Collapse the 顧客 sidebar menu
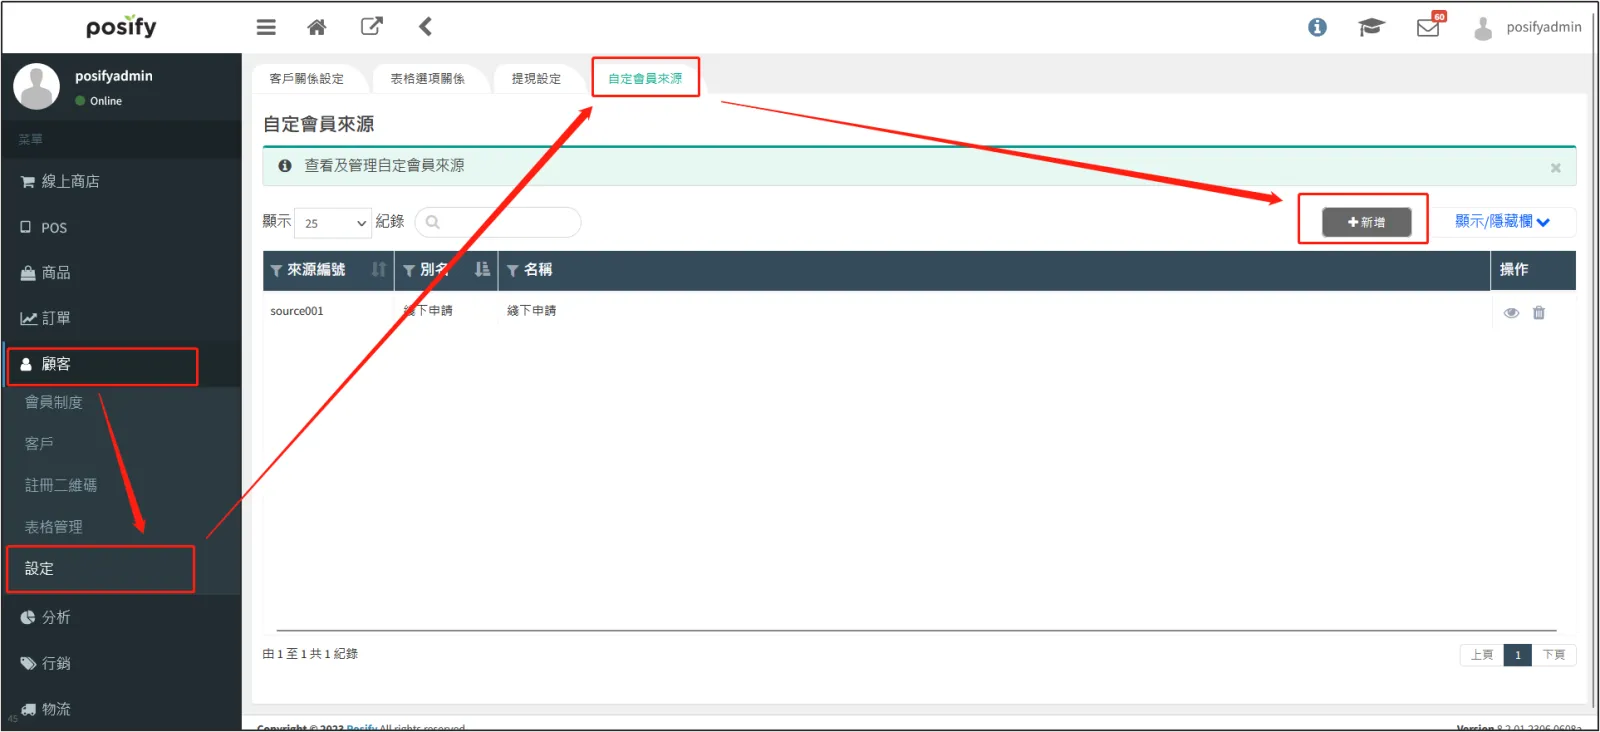The height and width of the screenshot is (732, 1600). (102, 365)
